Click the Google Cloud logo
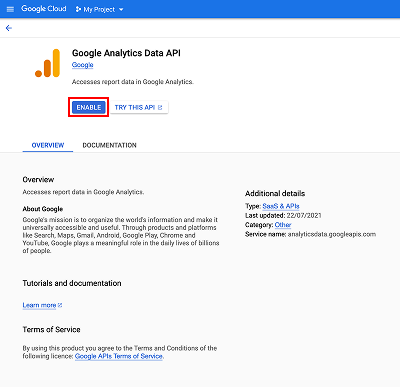This screenshot has height=387, width=400. pos(44,9)
